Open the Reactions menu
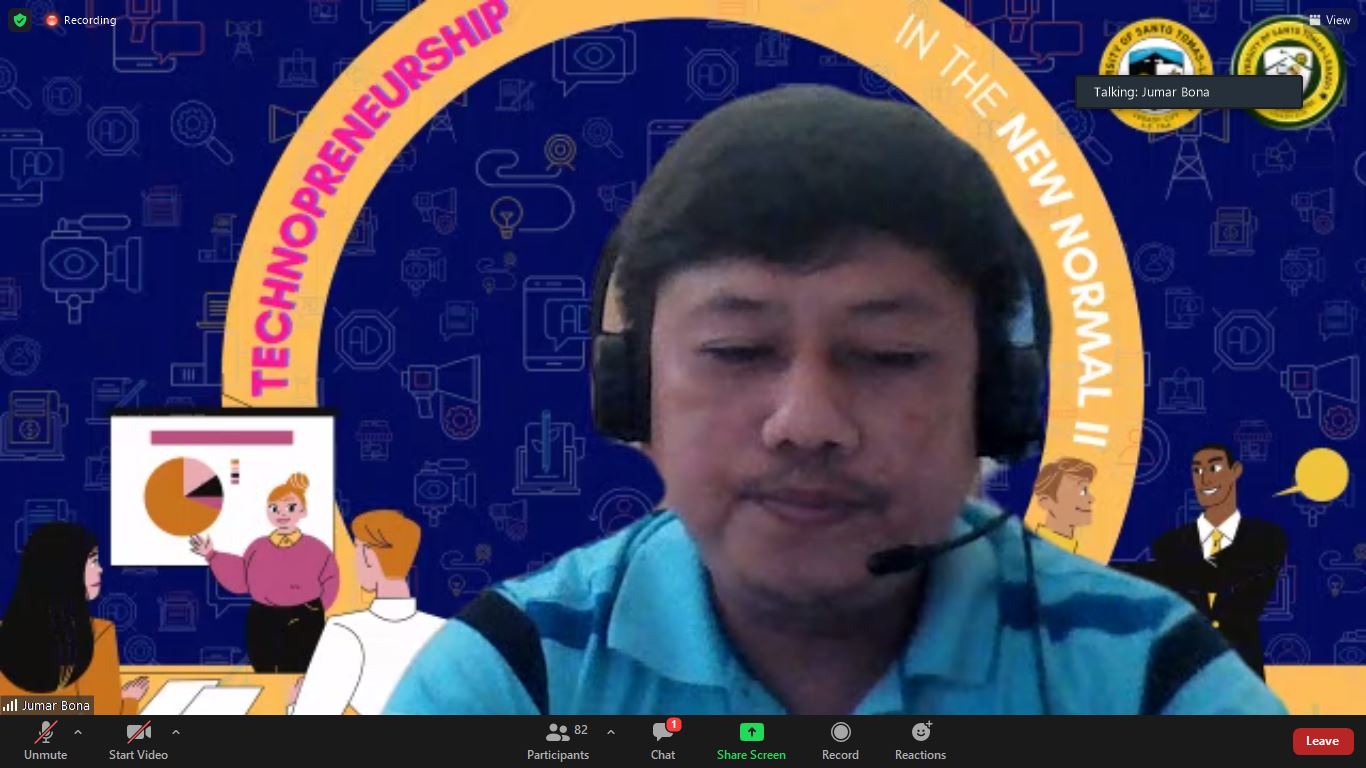 920,741
